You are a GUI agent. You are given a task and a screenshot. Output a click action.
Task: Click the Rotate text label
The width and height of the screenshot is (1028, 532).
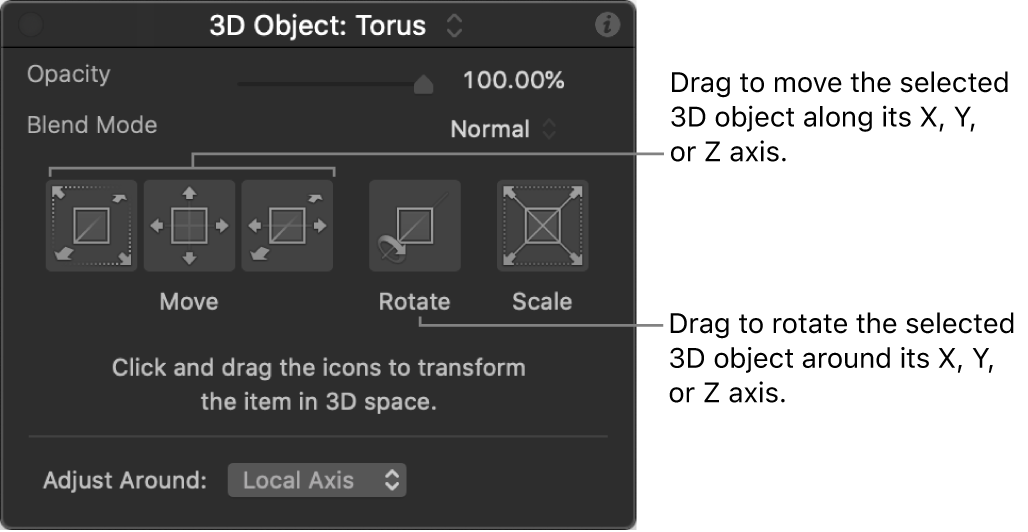click(x=414, y=301)
